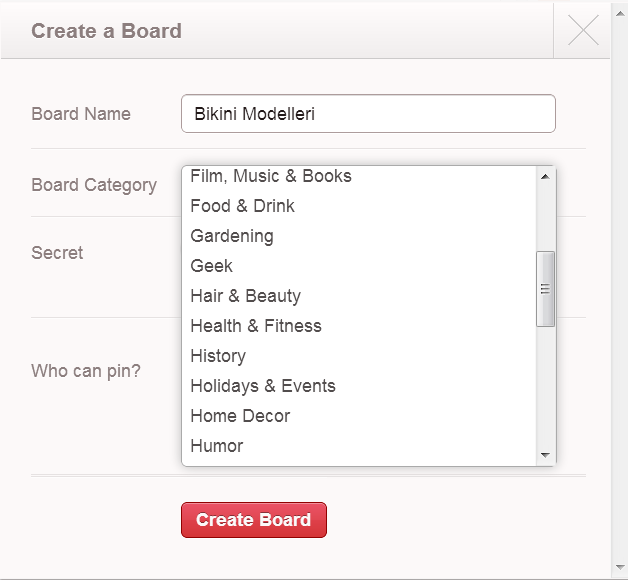Screen dimensions: 628x580
Task: Click the Who can pin? label
Action: click(x=86, y=371)
